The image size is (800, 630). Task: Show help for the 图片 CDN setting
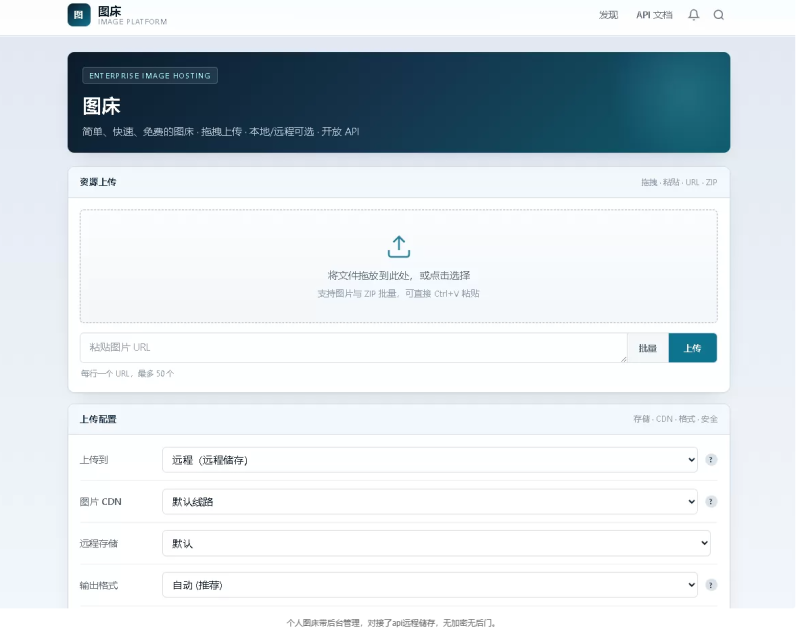711,501
